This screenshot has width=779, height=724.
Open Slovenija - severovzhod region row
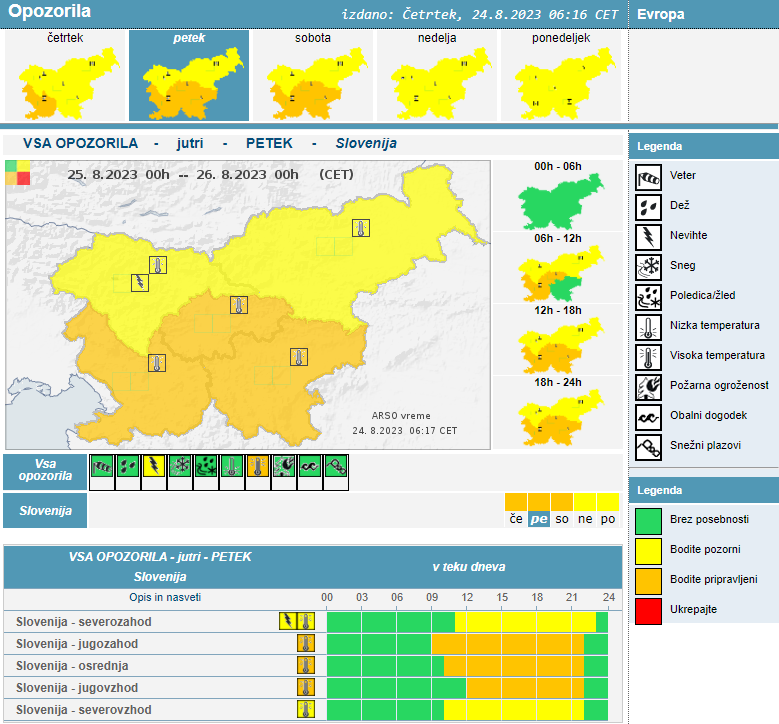coord(83,709)
